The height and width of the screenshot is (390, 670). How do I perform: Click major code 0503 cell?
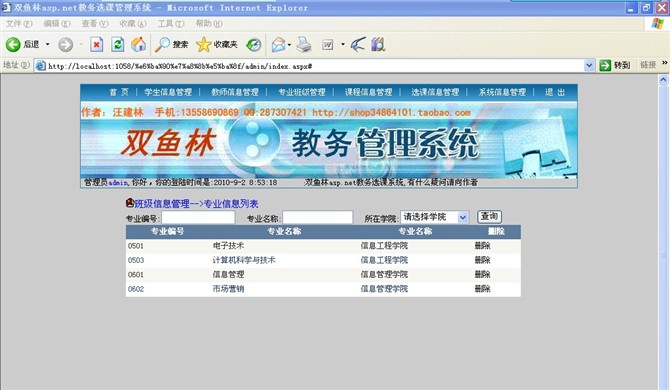(136, 260)
